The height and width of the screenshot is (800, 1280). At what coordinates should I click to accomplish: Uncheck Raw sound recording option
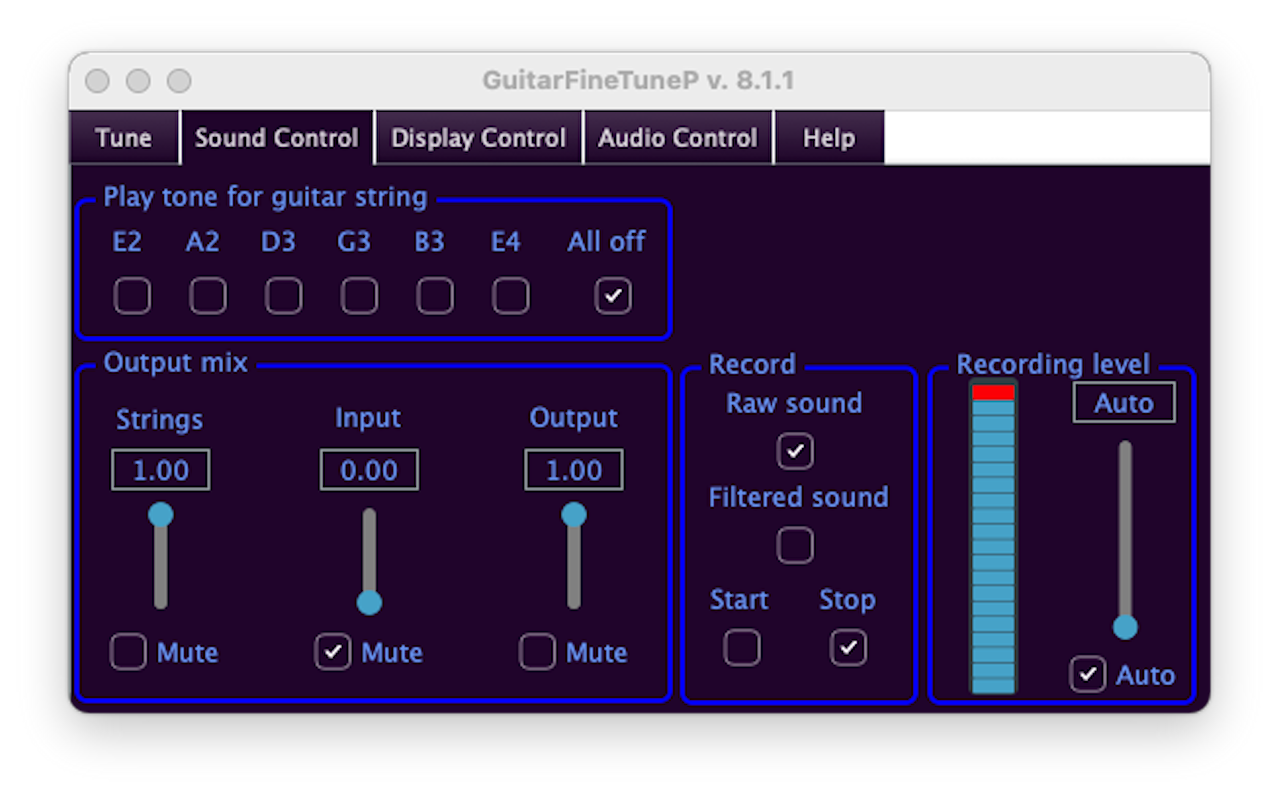794,451
